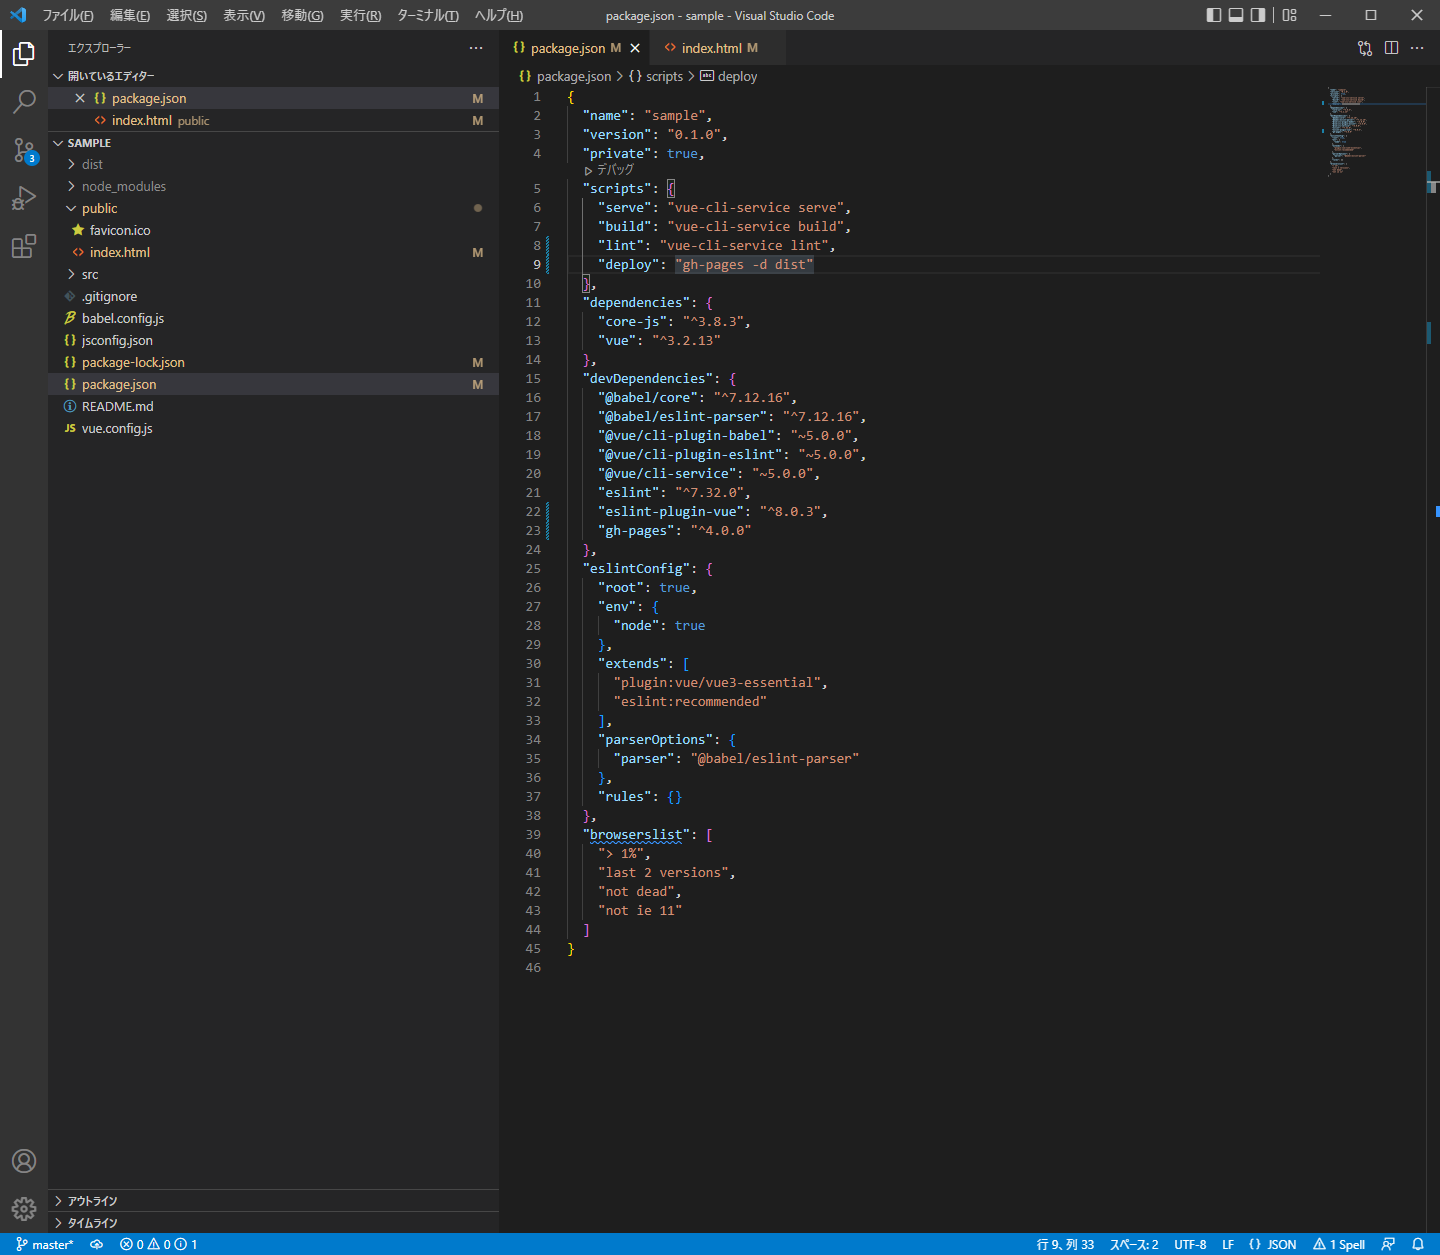Collapse the public folder

(x=273, y=208)
